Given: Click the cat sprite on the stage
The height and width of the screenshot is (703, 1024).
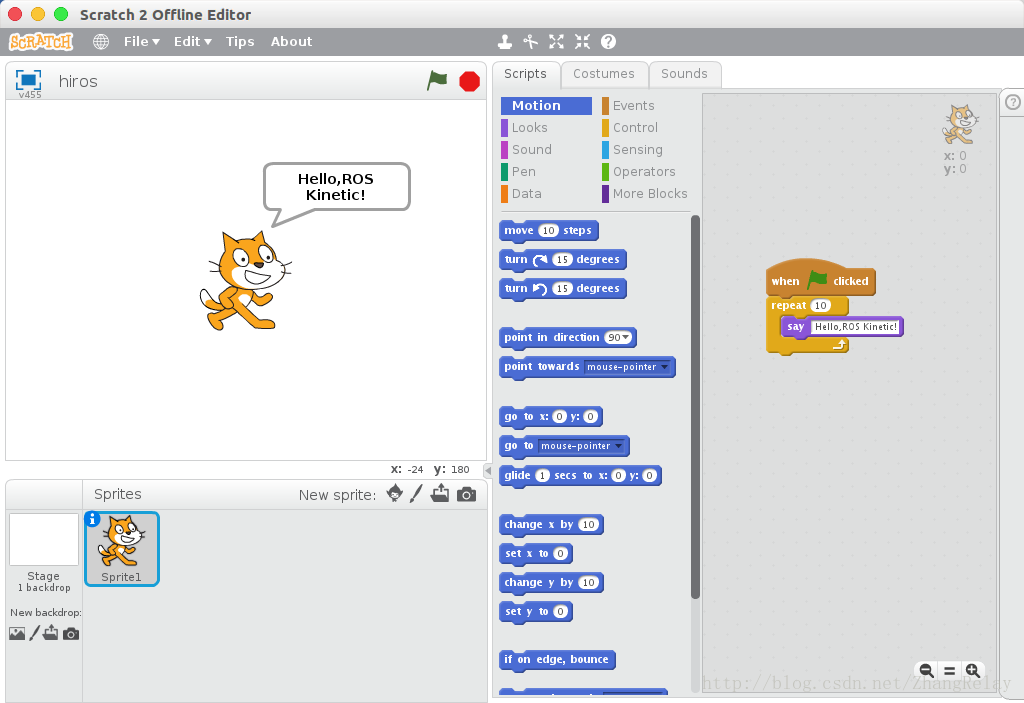Looking at the screenshot, I should (245, 280).
